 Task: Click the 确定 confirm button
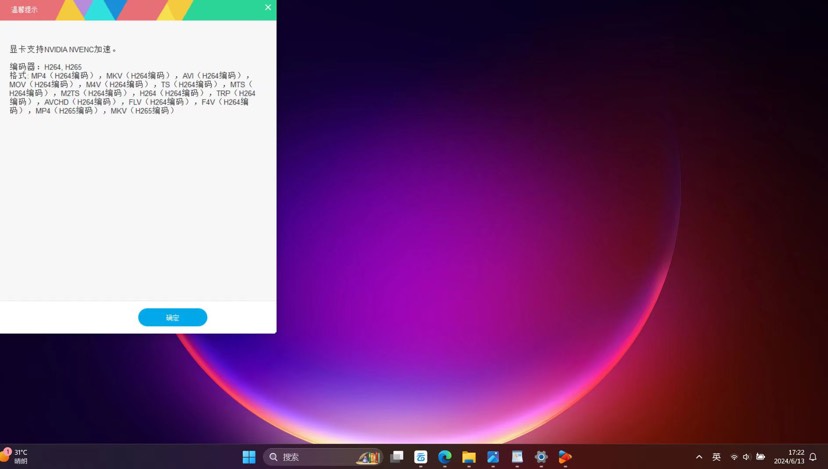172,317
